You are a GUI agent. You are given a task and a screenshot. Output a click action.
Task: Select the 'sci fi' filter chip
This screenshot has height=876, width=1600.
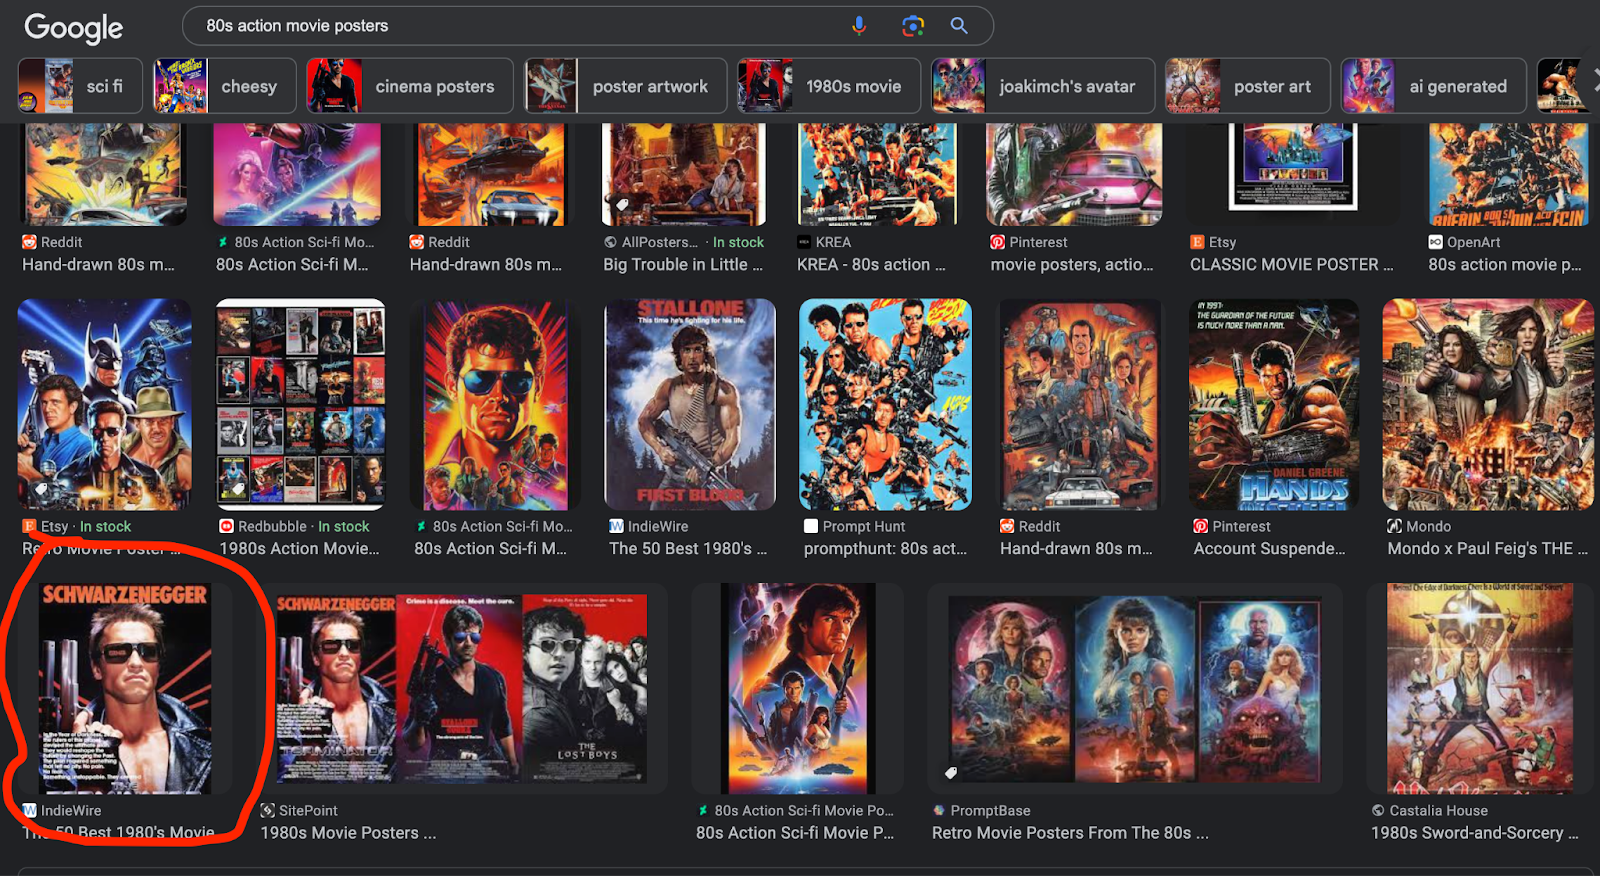(x=80, y=86)
